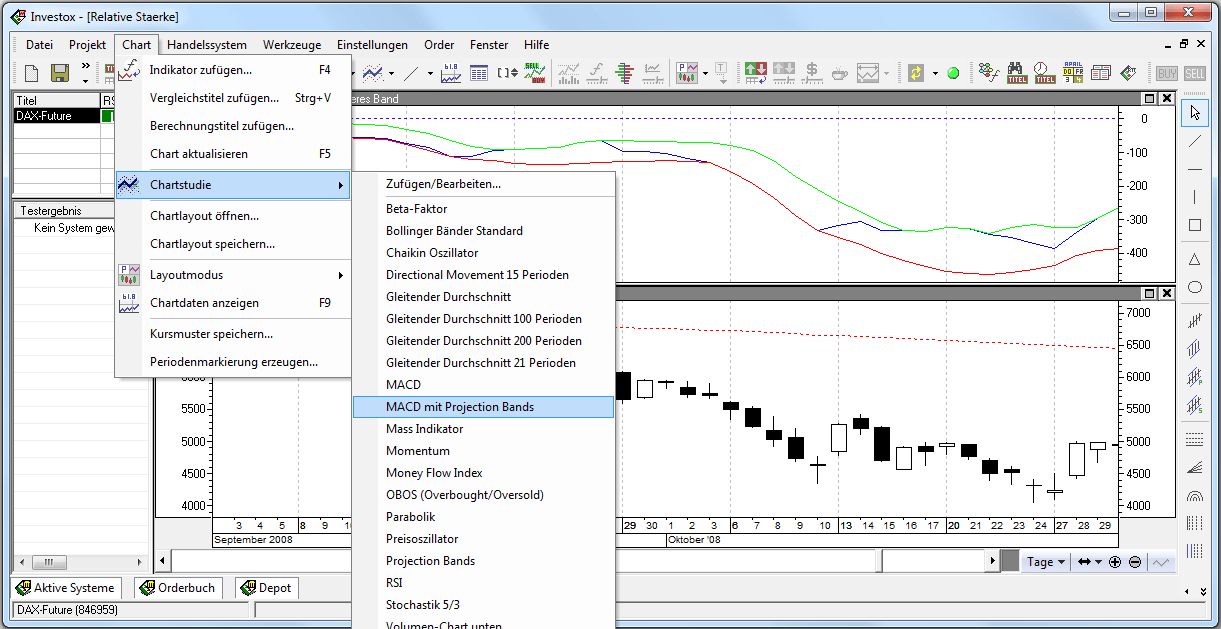The width and height of the screenshot is (1221, 629).
Task: Click the green RS cell for DAX-Future
Action: coord(107,116)
